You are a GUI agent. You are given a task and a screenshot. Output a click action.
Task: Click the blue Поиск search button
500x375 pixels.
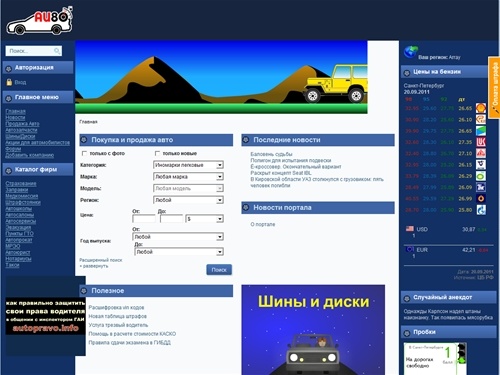[x=219, y=270]
